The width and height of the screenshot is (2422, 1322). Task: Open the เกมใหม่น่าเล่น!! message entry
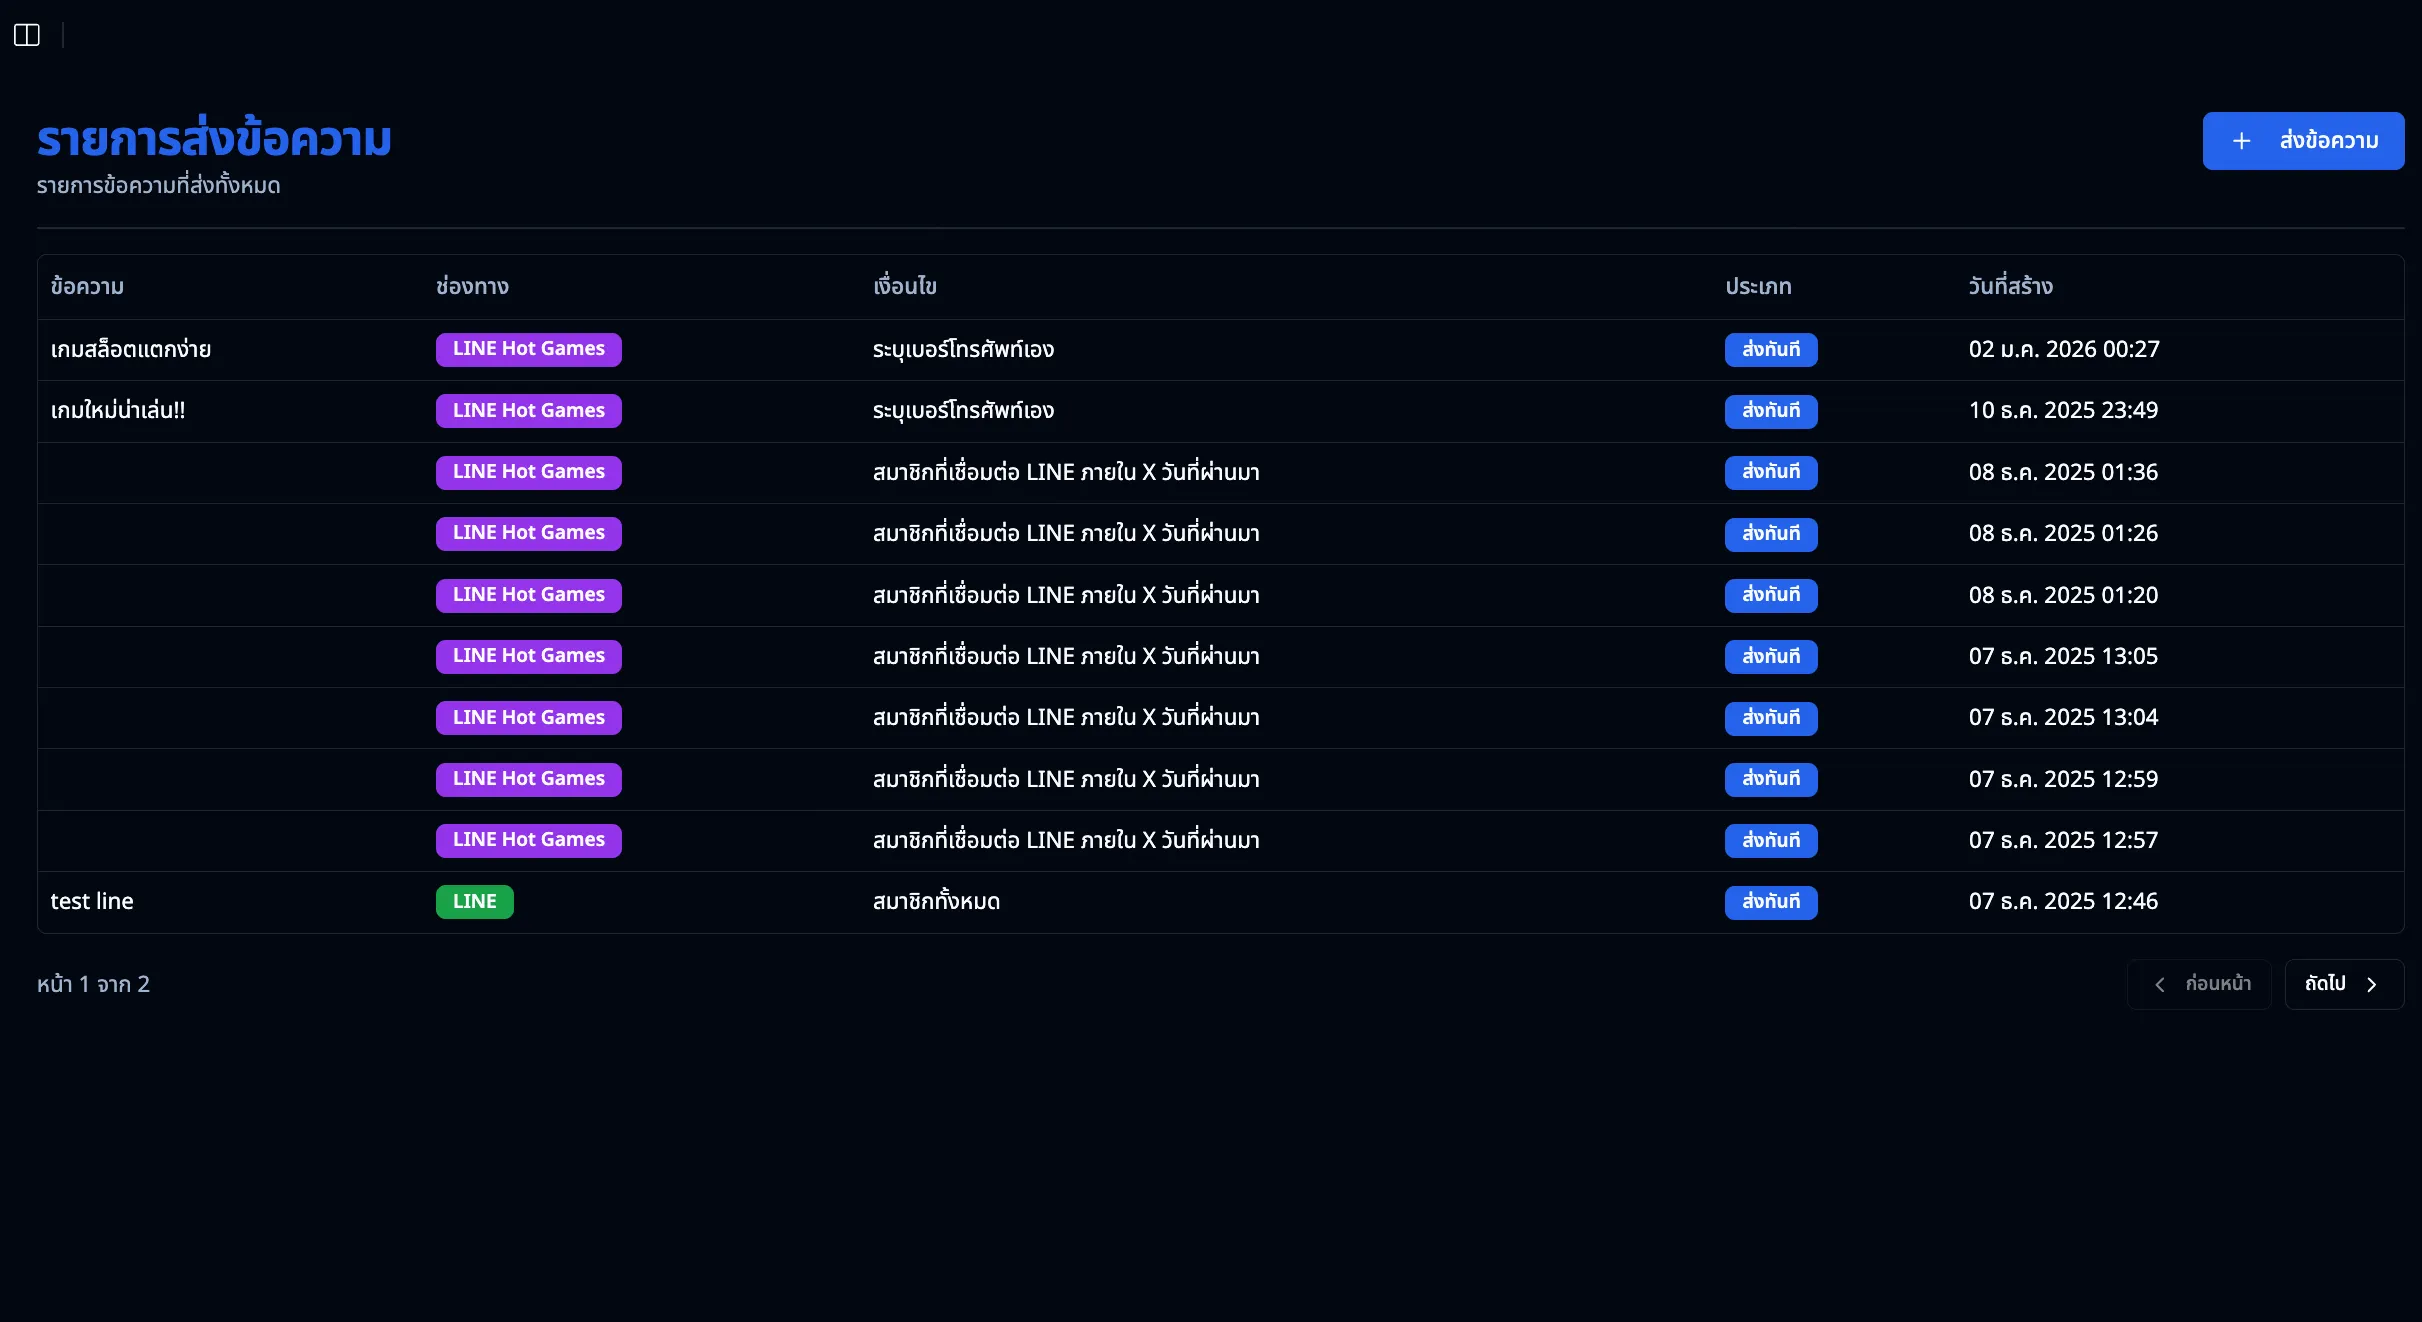[x=118, y=410]
